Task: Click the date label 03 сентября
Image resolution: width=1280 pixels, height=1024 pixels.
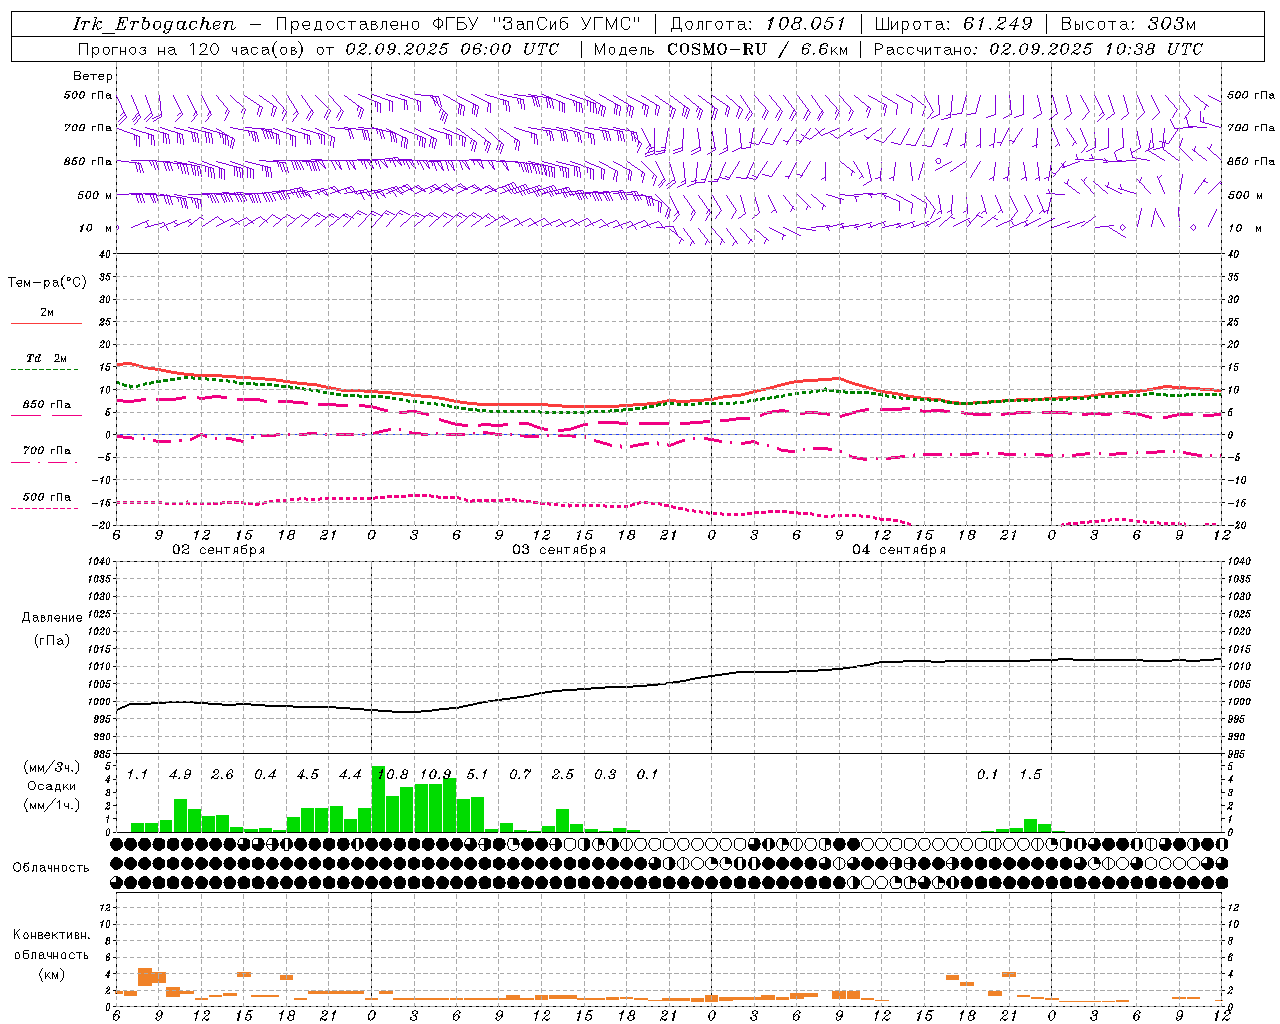Action: point(559,550)
